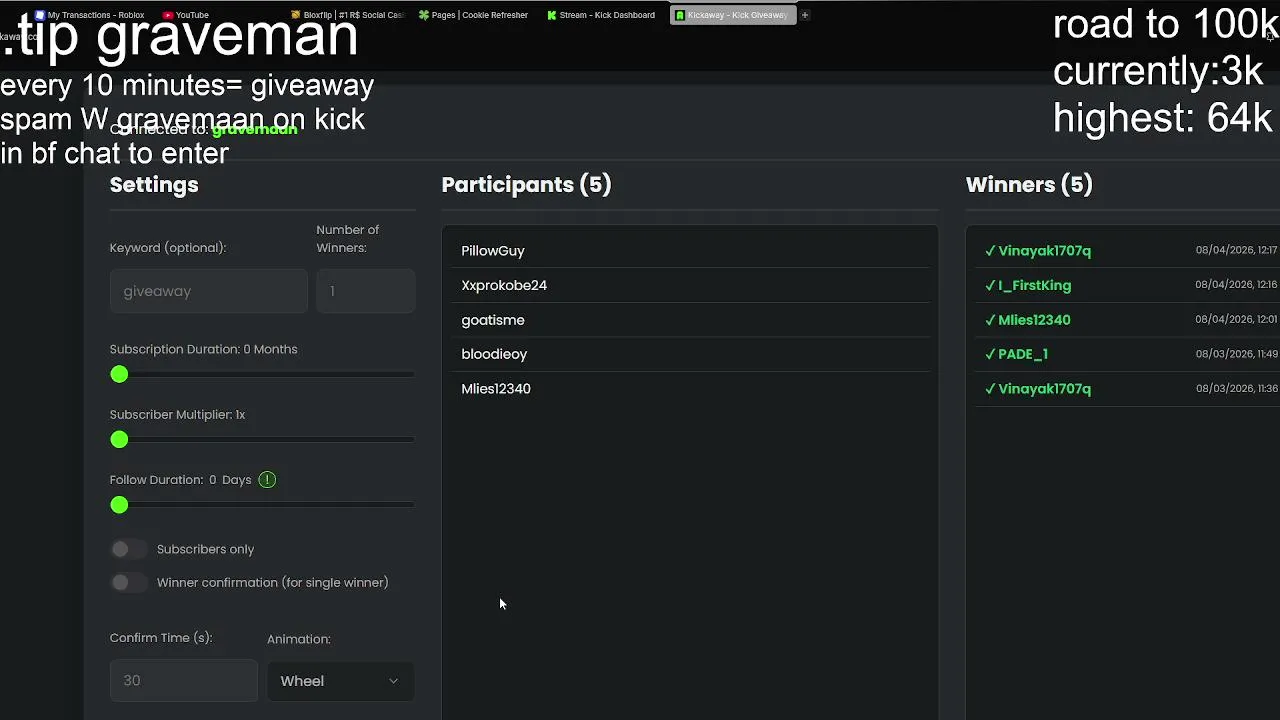Open the Stream - Kick Dashboard tab
The width and height of the screenshot is (1280, 720).
pos(602,15)
